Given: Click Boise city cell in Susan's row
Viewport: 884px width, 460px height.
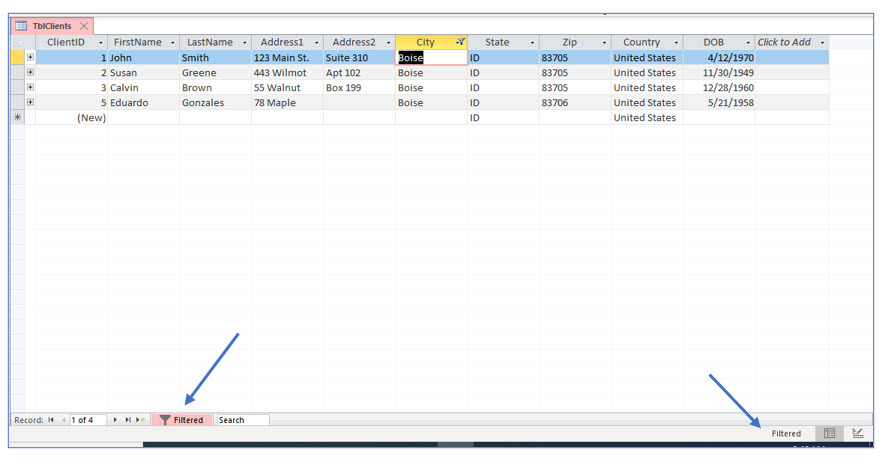Looking at the screenshot, I should pyautogui.click(x=431, y=73).
